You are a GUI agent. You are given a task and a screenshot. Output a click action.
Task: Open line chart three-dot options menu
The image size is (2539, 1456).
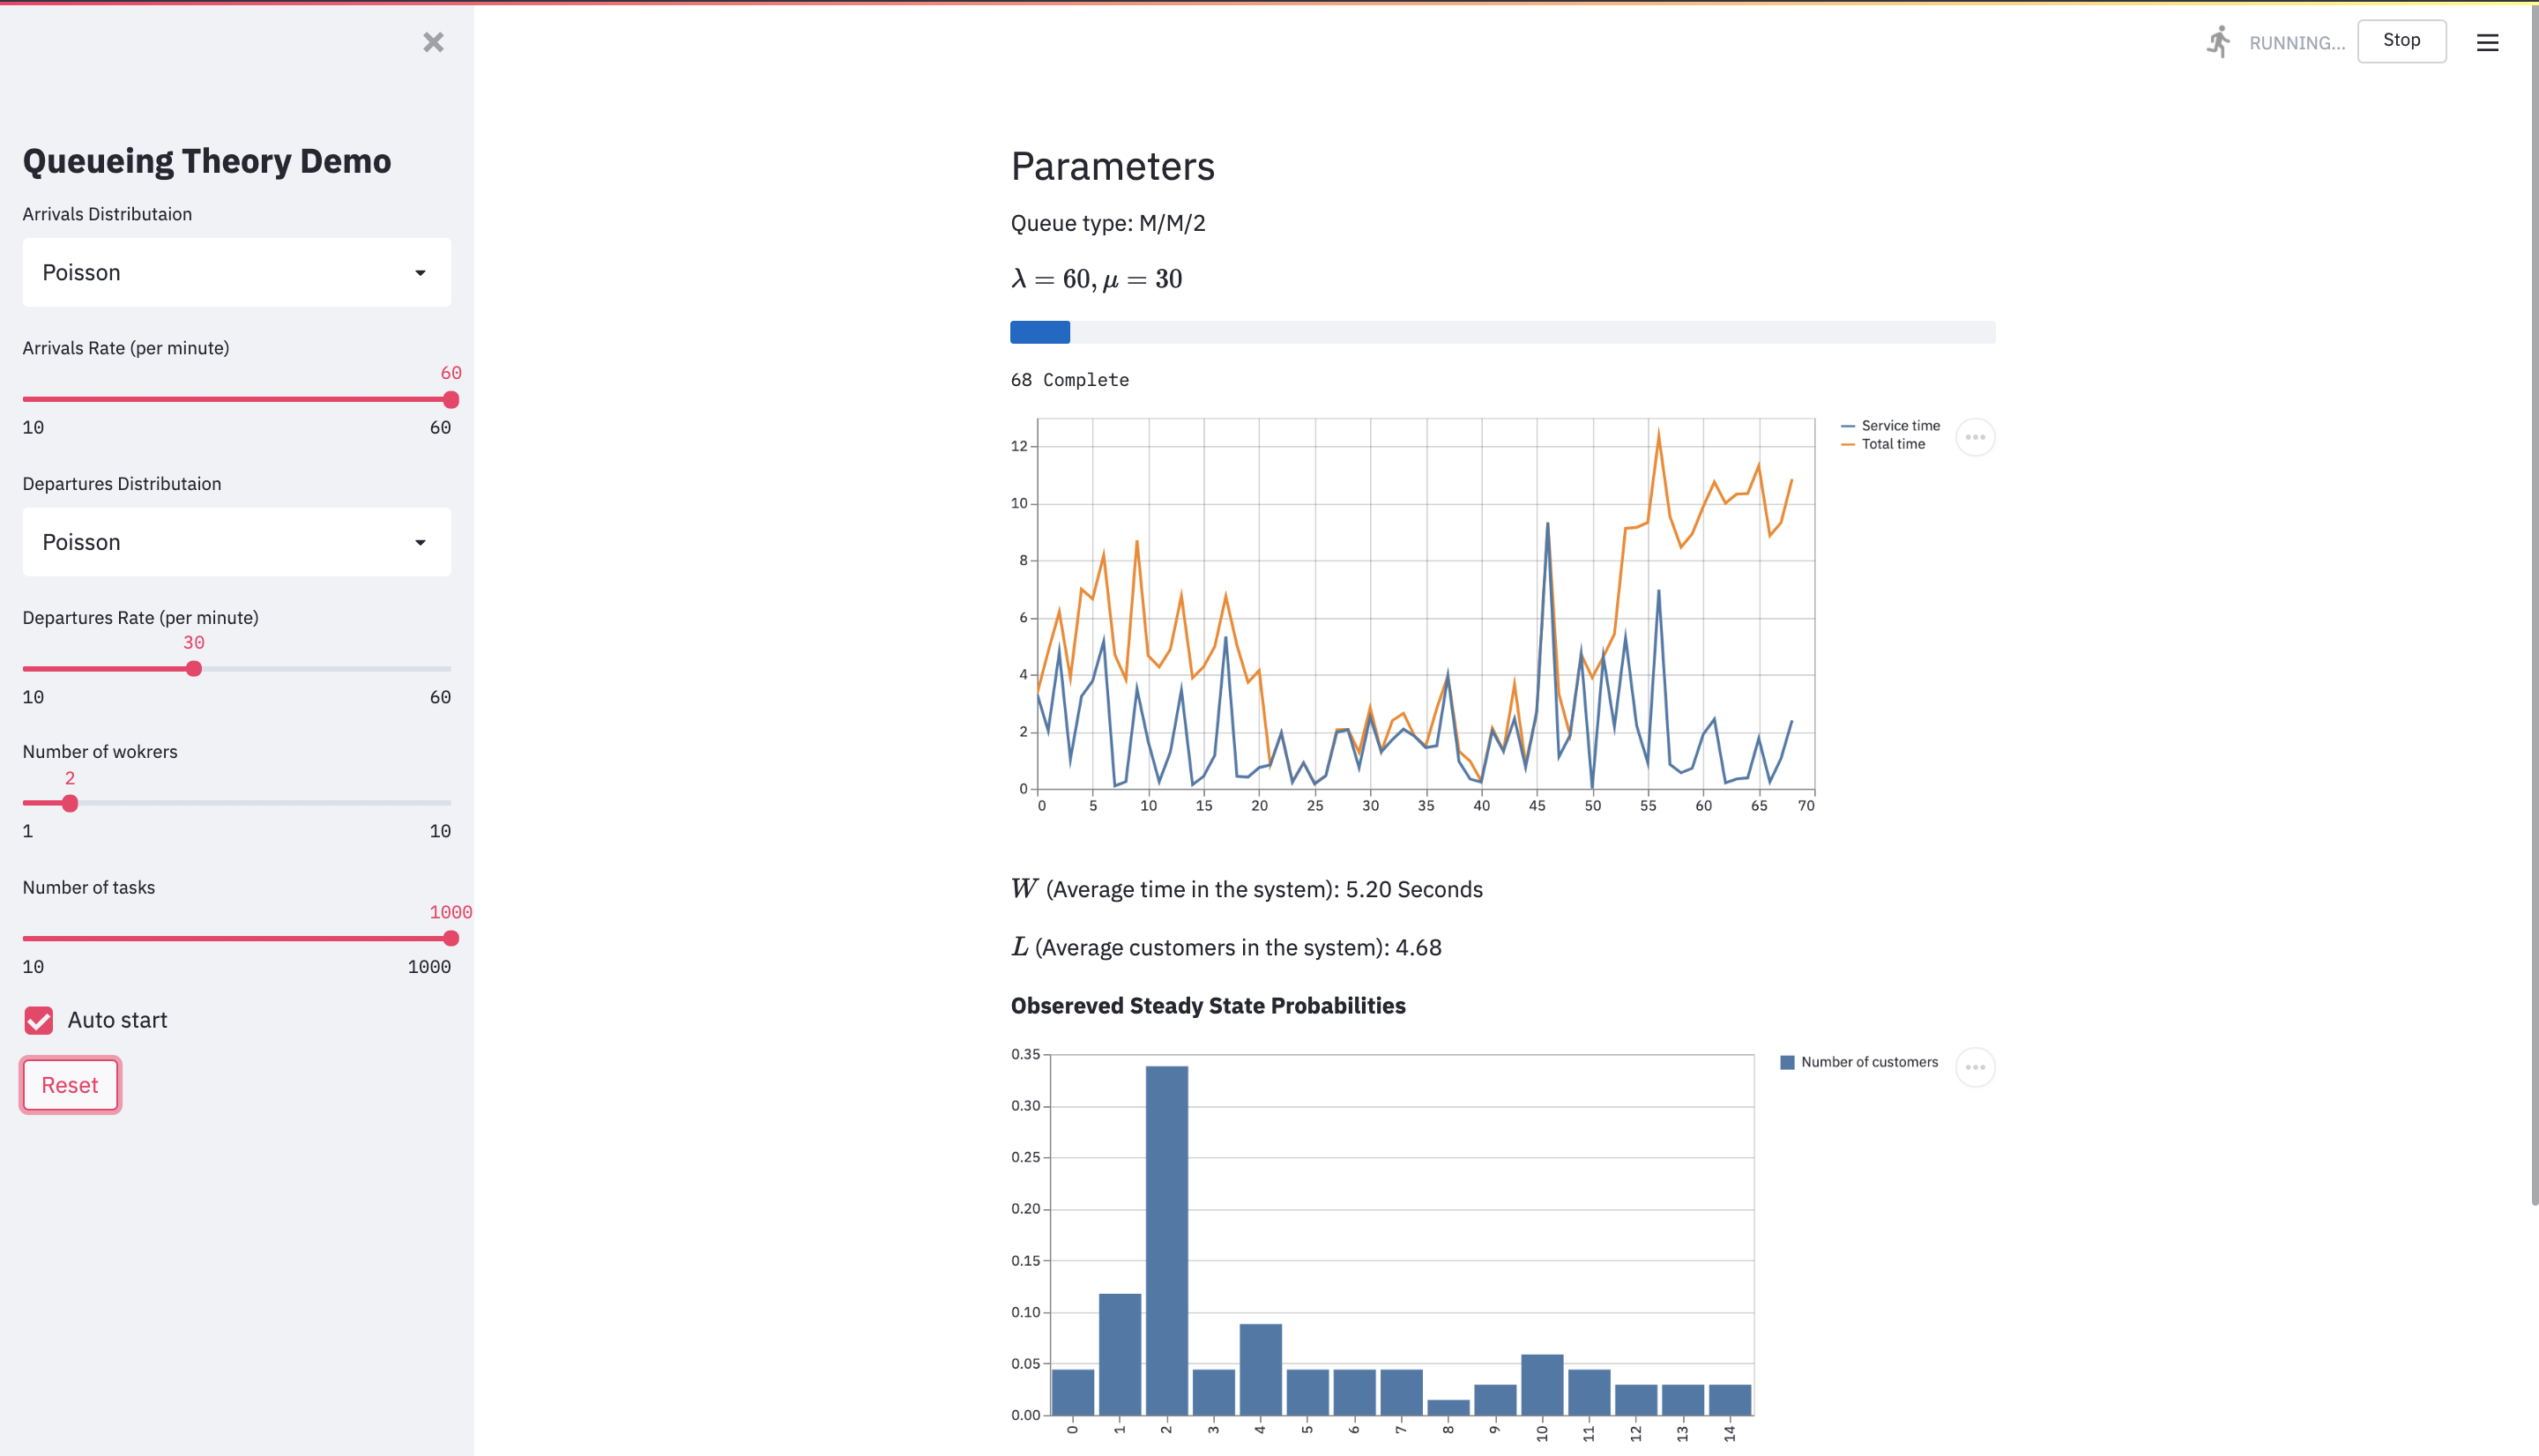(1974, 437)
